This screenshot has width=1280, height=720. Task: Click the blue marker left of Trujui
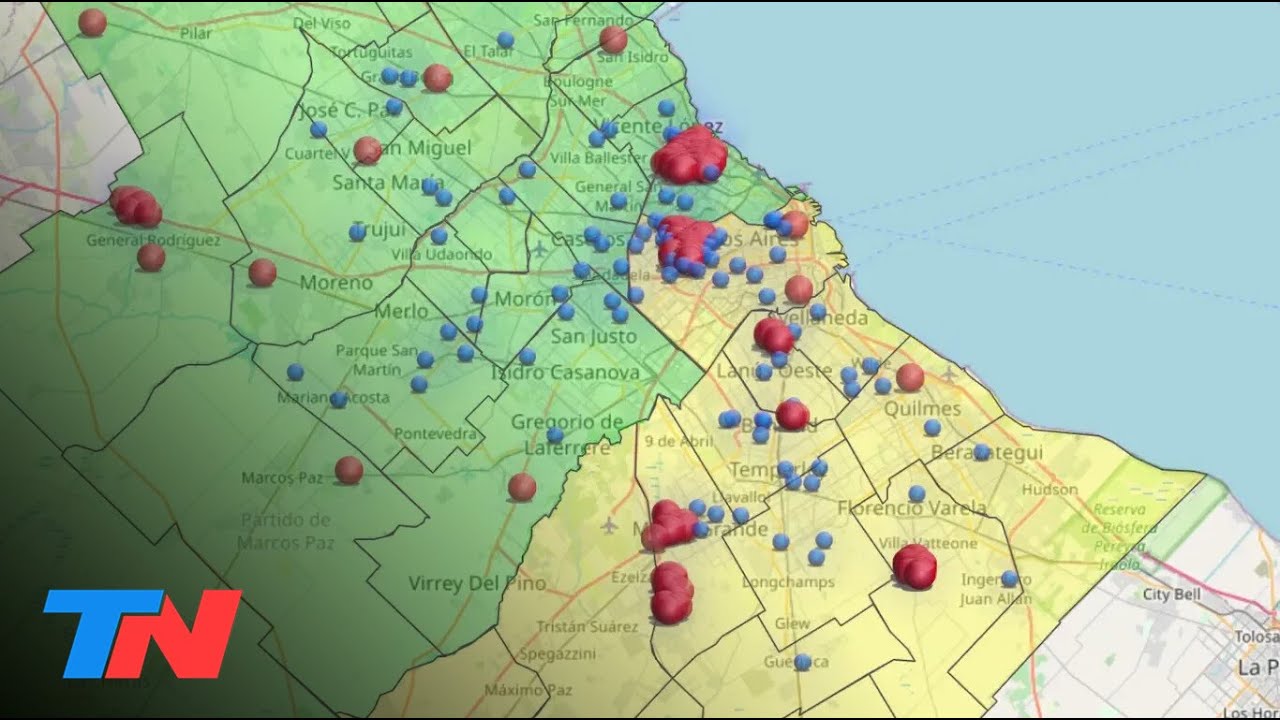pos(357,232)
